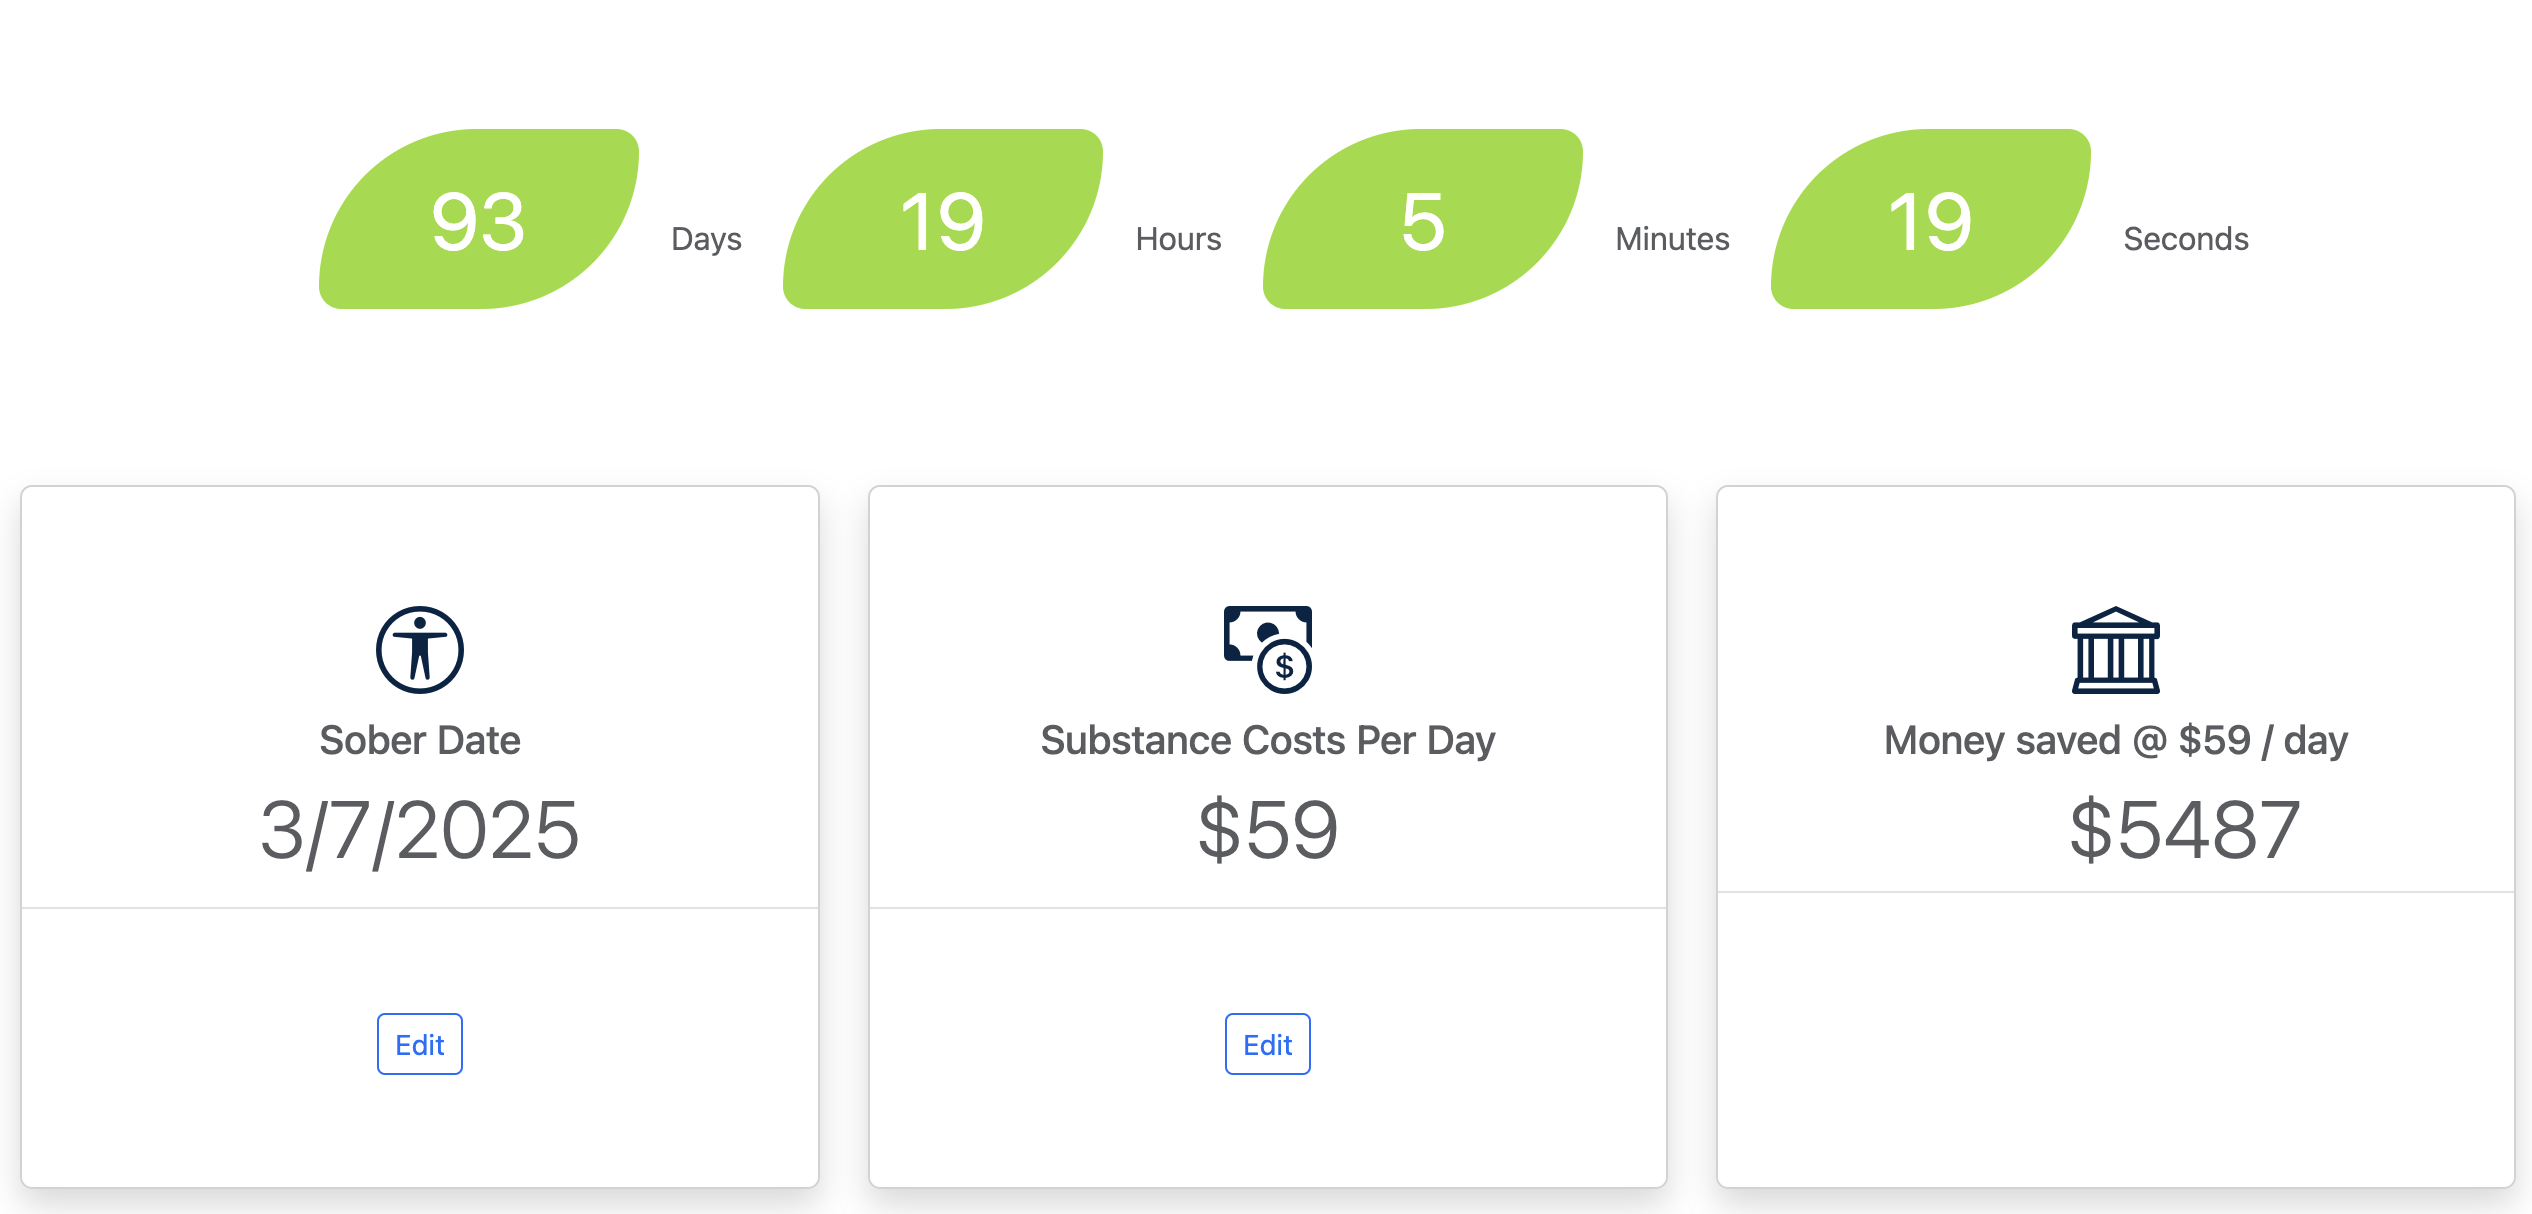Click the green 19 seconds leaf badge
Screen dimensions: 2532x1214
coord(1931,219)
